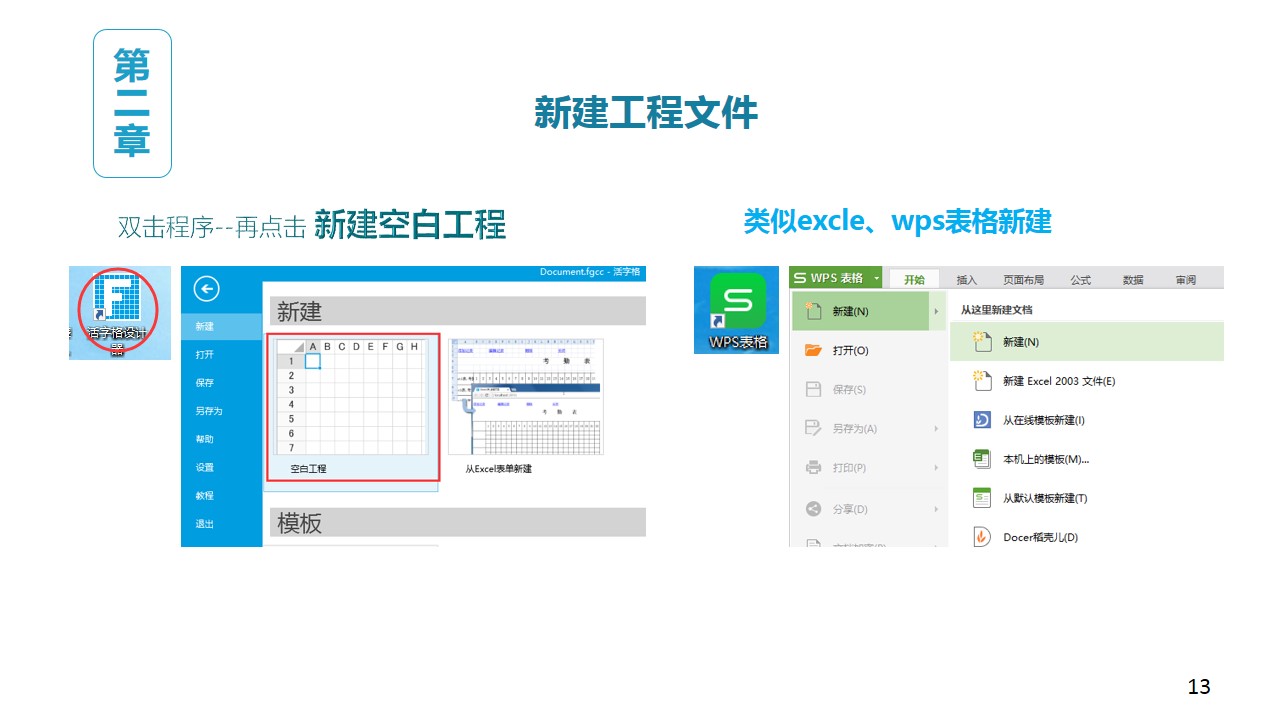Choose 从默认模板新建 in the WPS list
The width and height of the screenshot is (1280, 720).
pyautogui.click(x=1044, y=498)
